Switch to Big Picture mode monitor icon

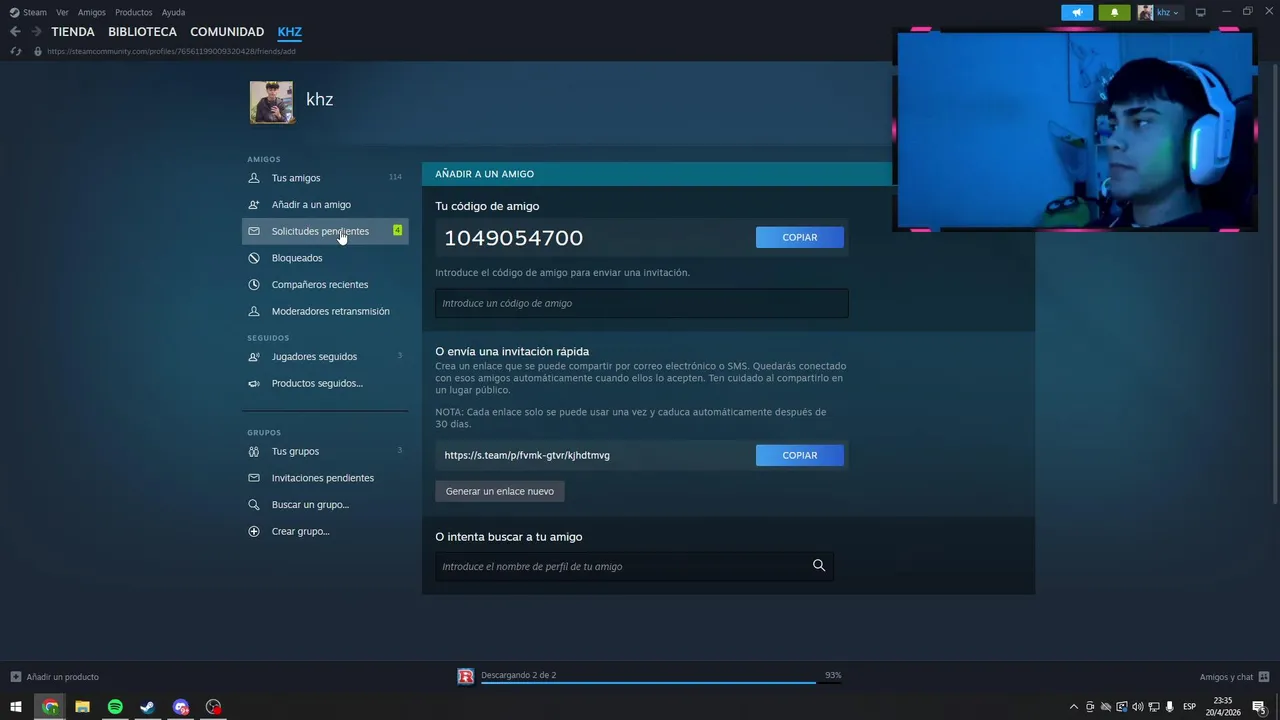click(1201, 13)
